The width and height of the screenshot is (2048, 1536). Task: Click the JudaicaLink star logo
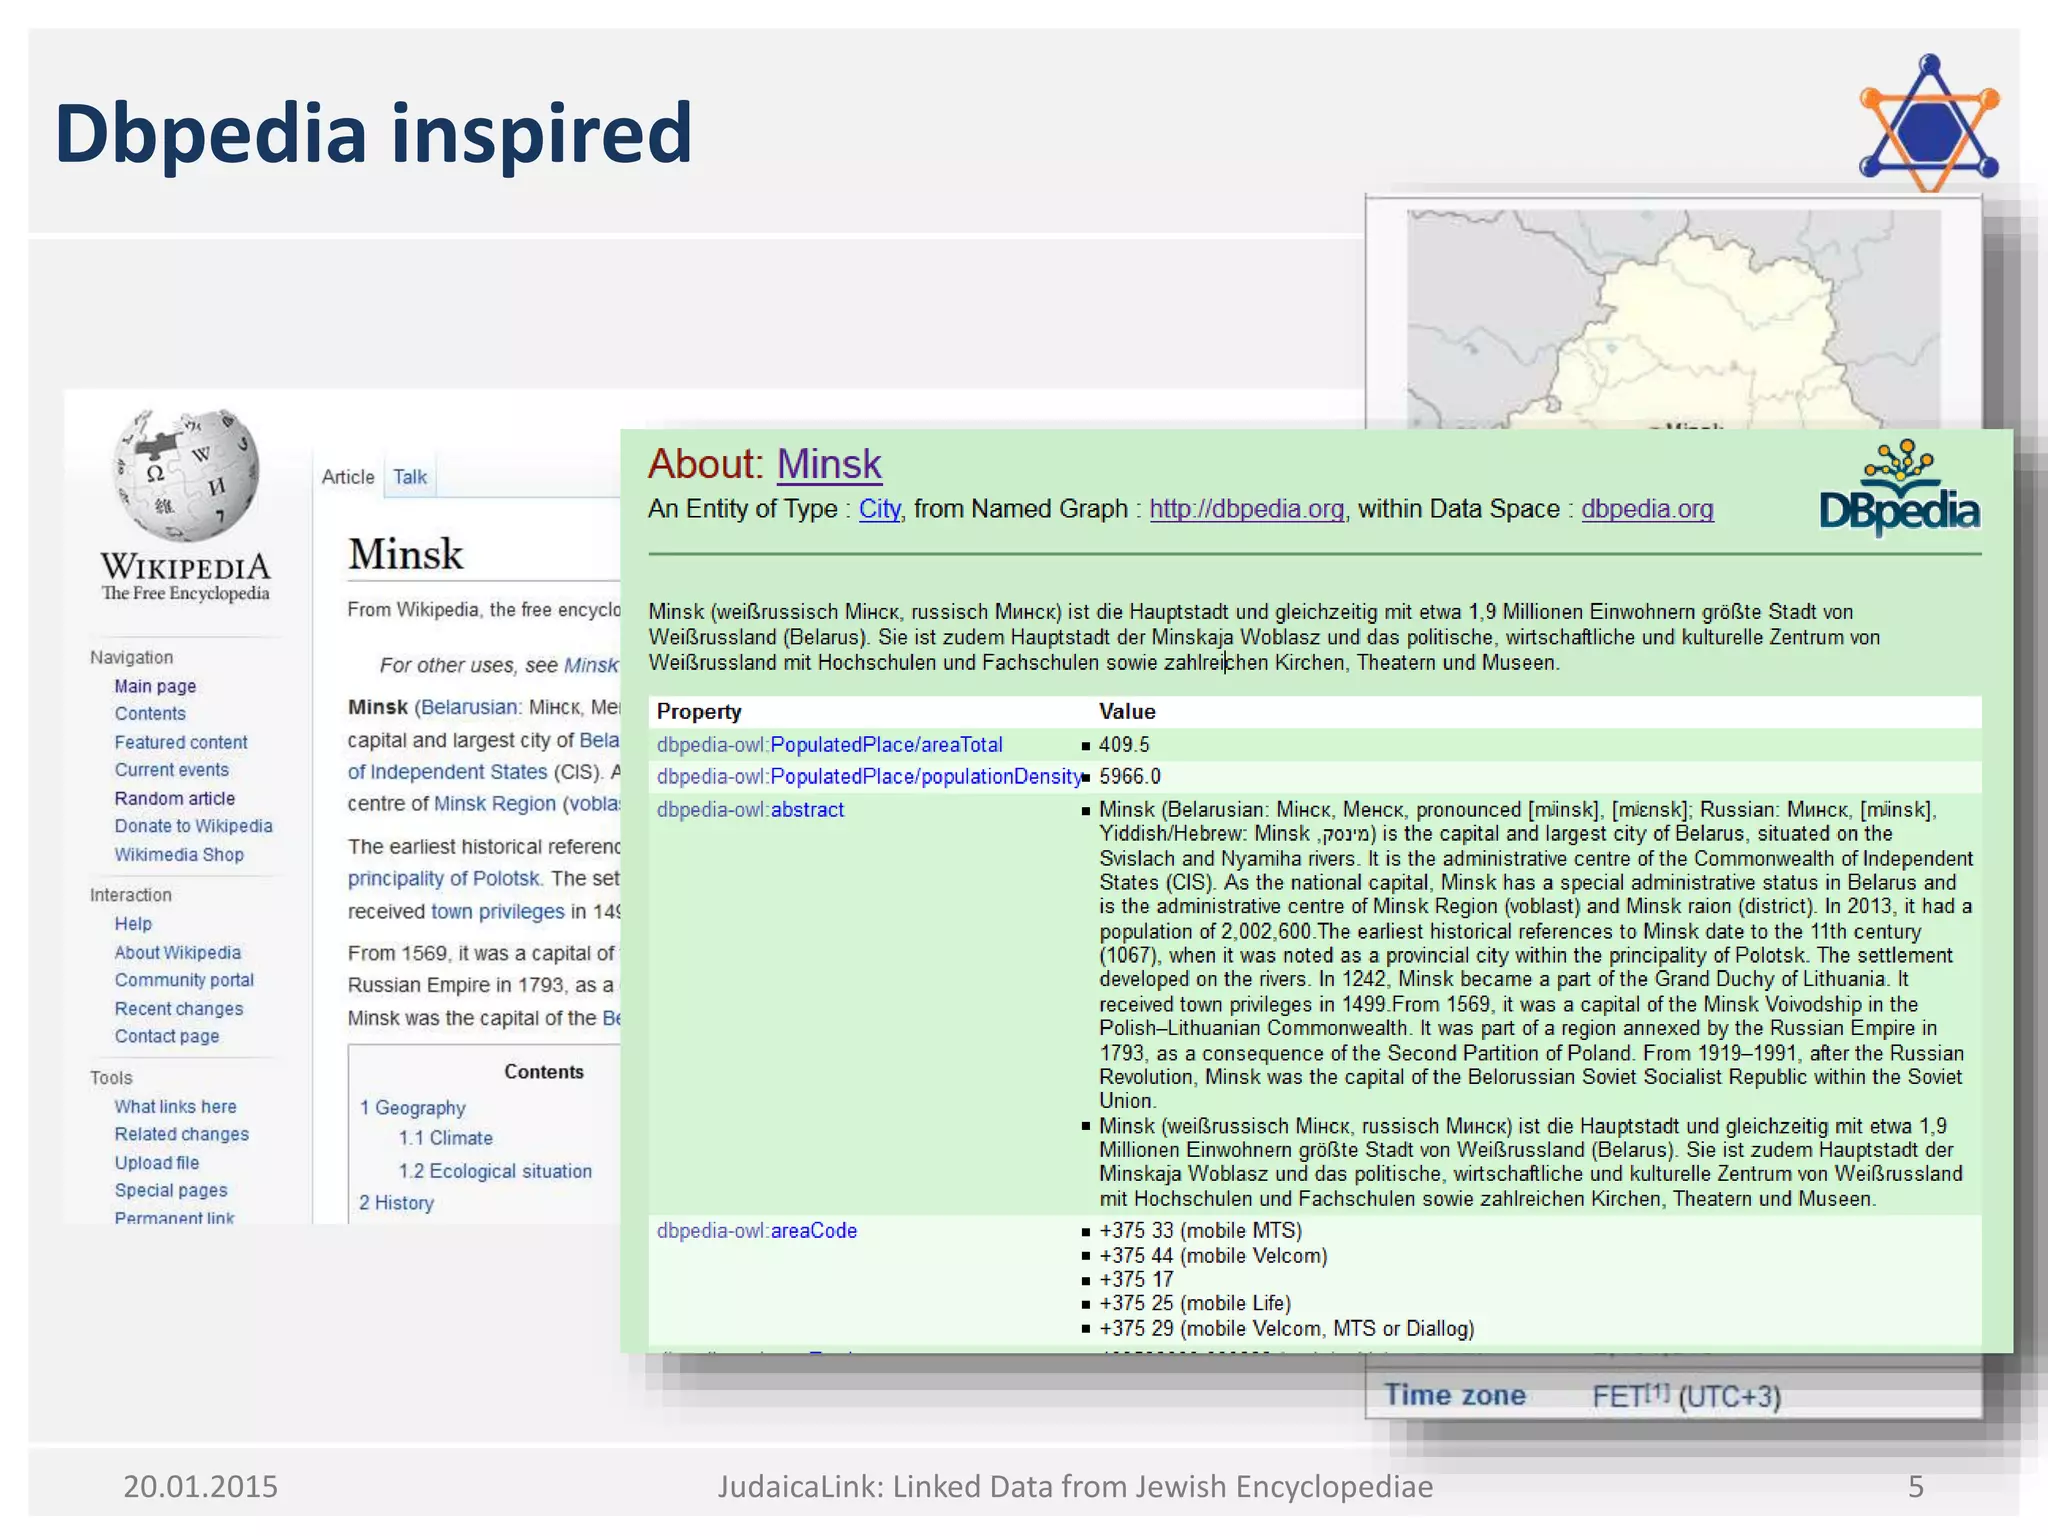coord(1929,122)
